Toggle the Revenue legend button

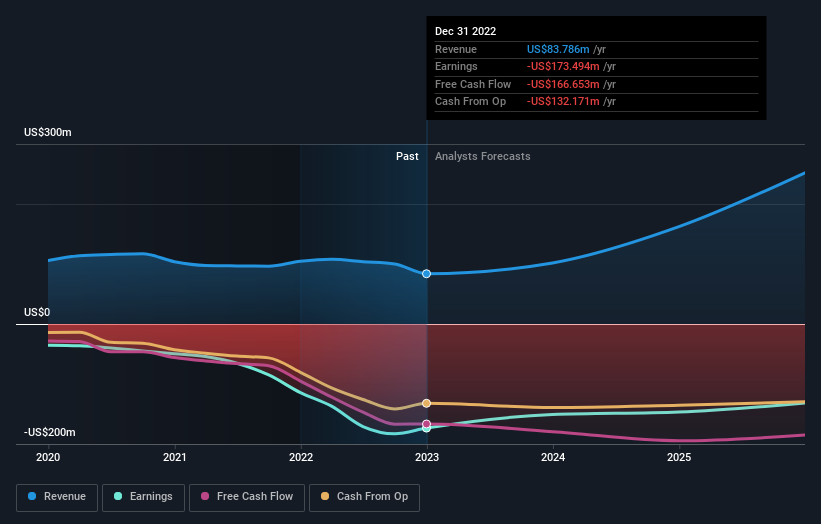[x=57, y=497]
